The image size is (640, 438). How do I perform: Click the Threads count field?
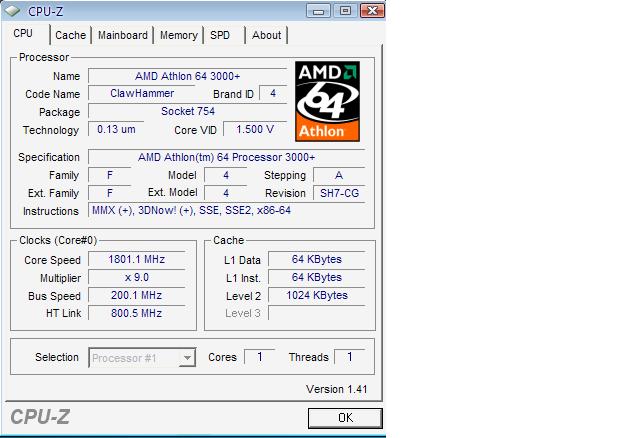click(349, 357)
